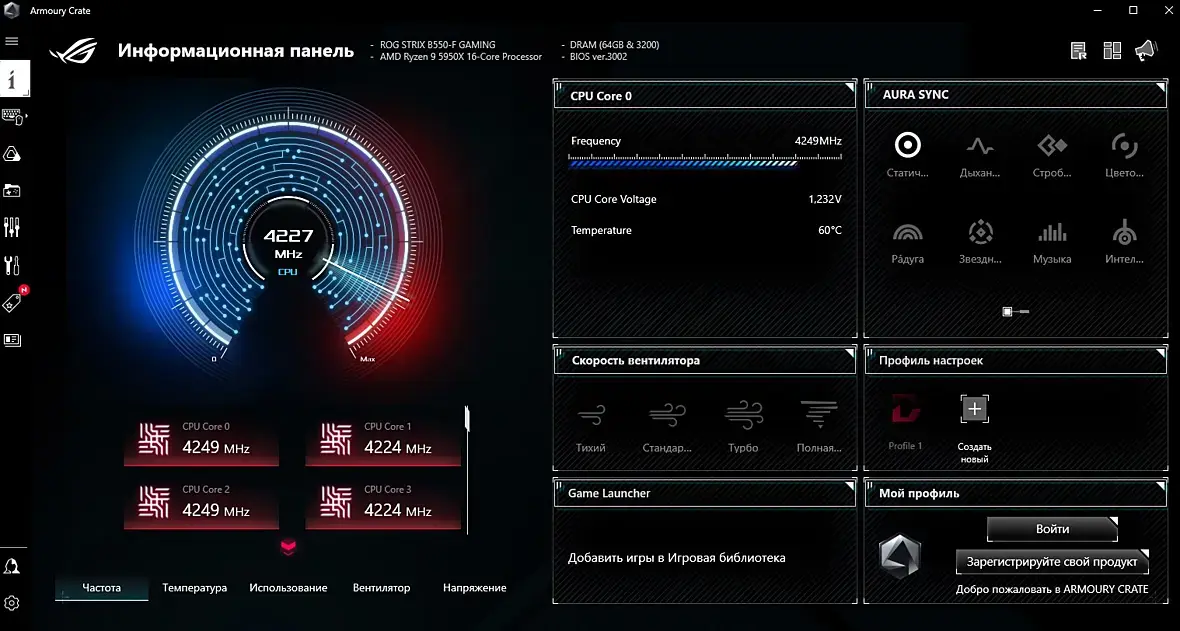The image size is (1180, 631).
Task: Open Settings gear icon in sidebar
Action: pyautogui.click(x=11, y=603)
